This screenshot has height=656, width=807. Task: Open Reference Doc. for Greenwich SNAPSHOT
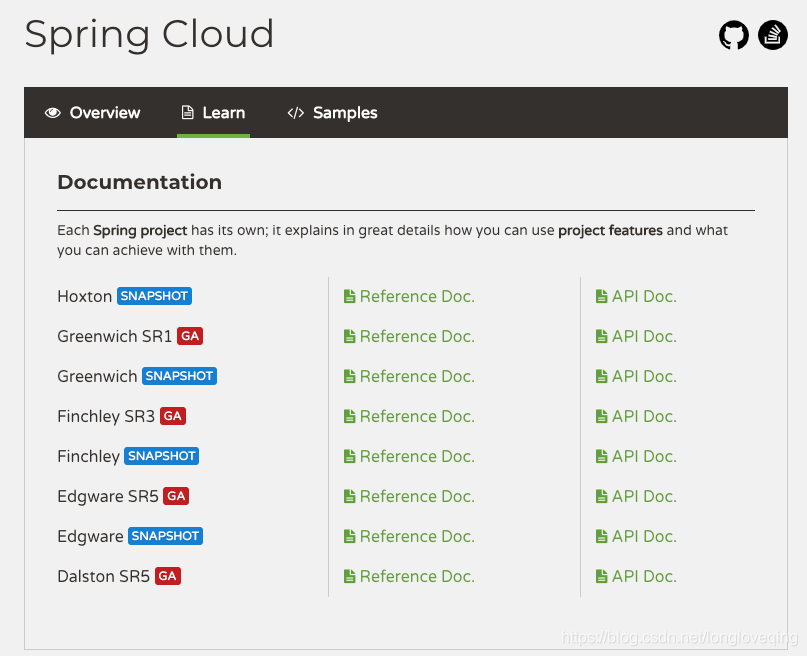[x=409, y=377]
